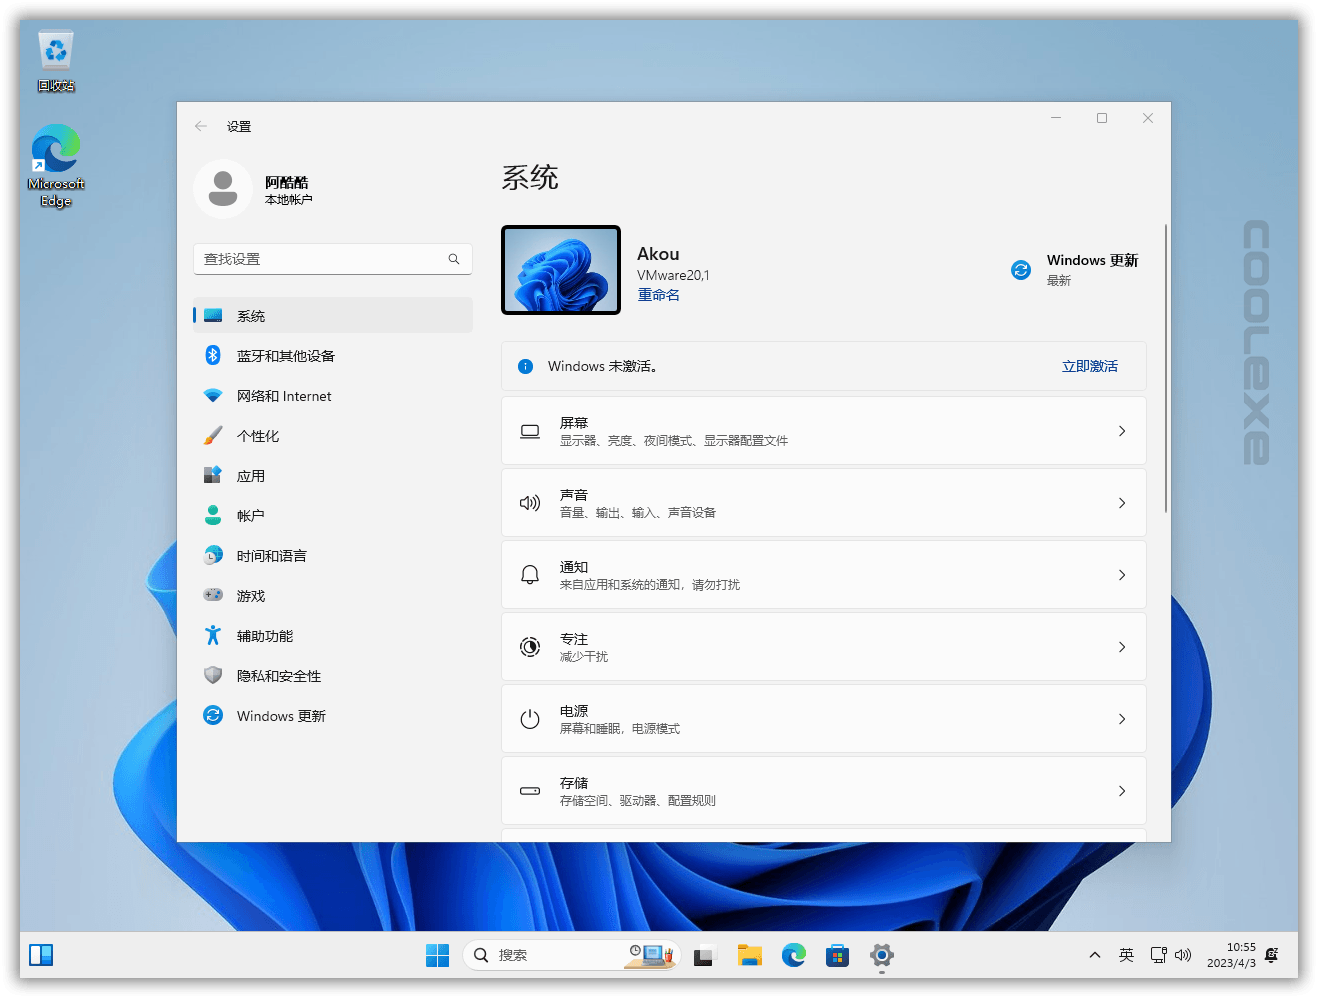Open the Start menu from the taskbar
Screen dimensions: 1318x998
pos(438,955)
